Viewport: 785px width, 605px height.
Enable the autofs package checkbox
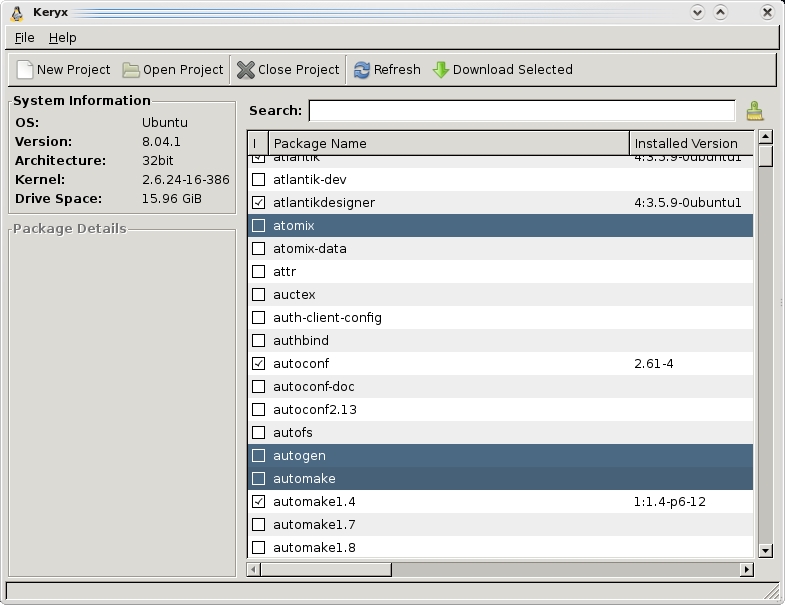coord(259,433)
